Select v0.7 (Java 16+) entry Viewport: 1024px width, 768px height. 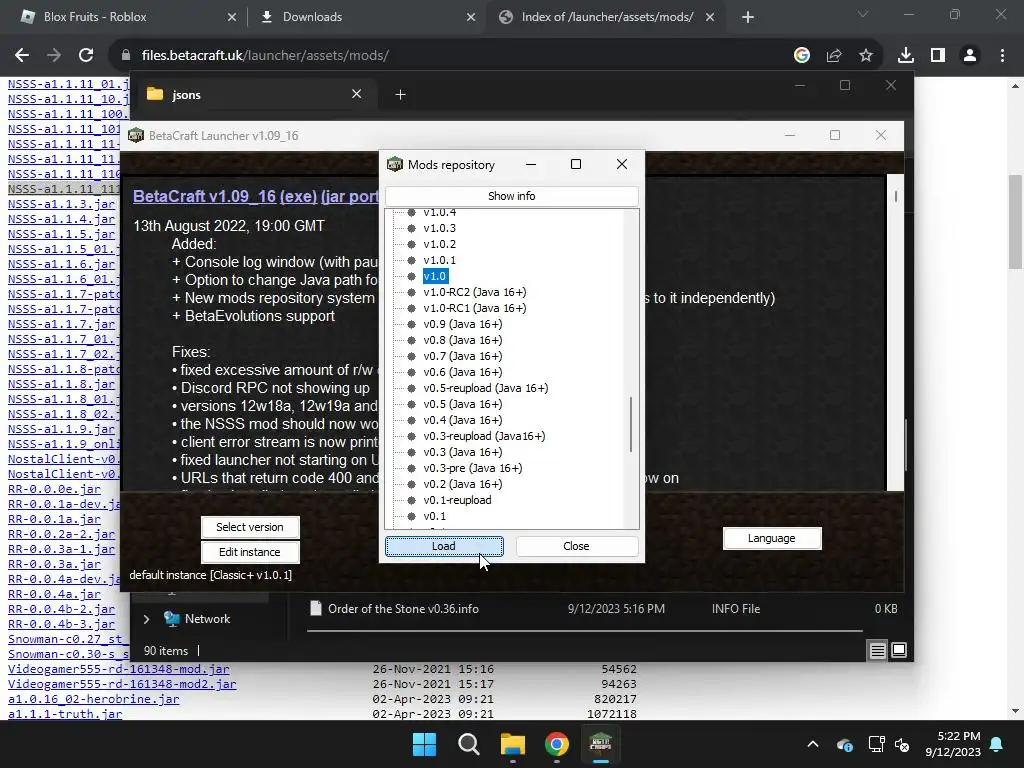[x=463, y=356]
